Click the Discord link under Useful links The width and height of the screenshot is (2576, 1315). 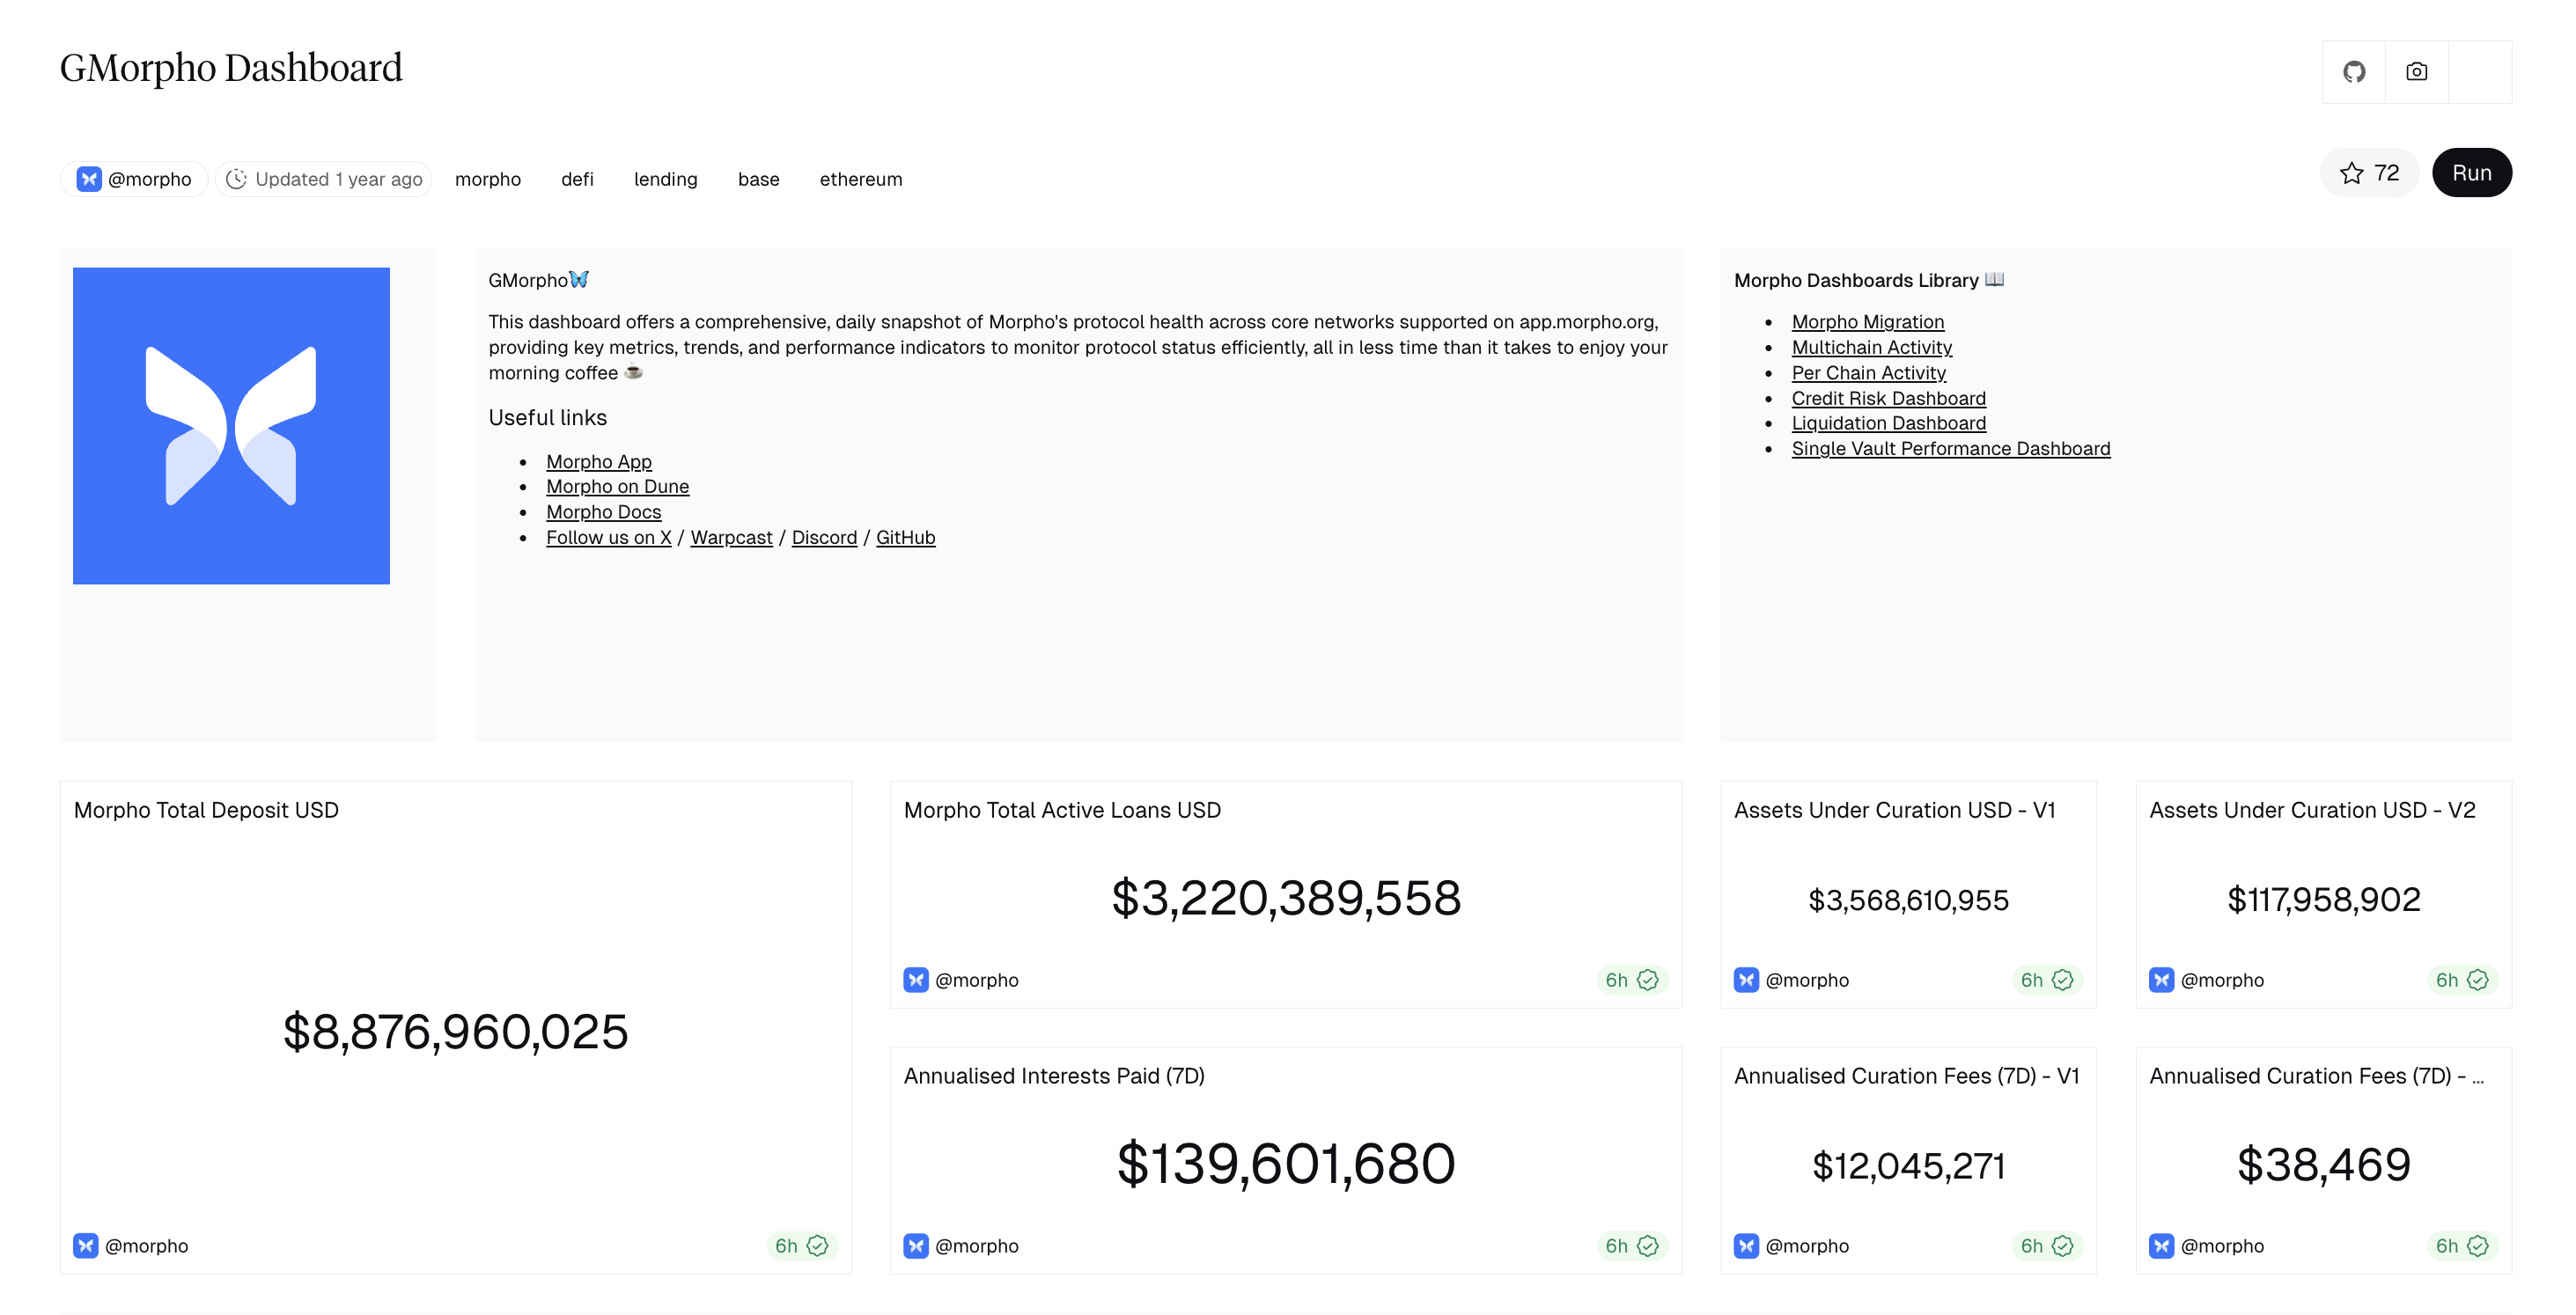point(824,537)
